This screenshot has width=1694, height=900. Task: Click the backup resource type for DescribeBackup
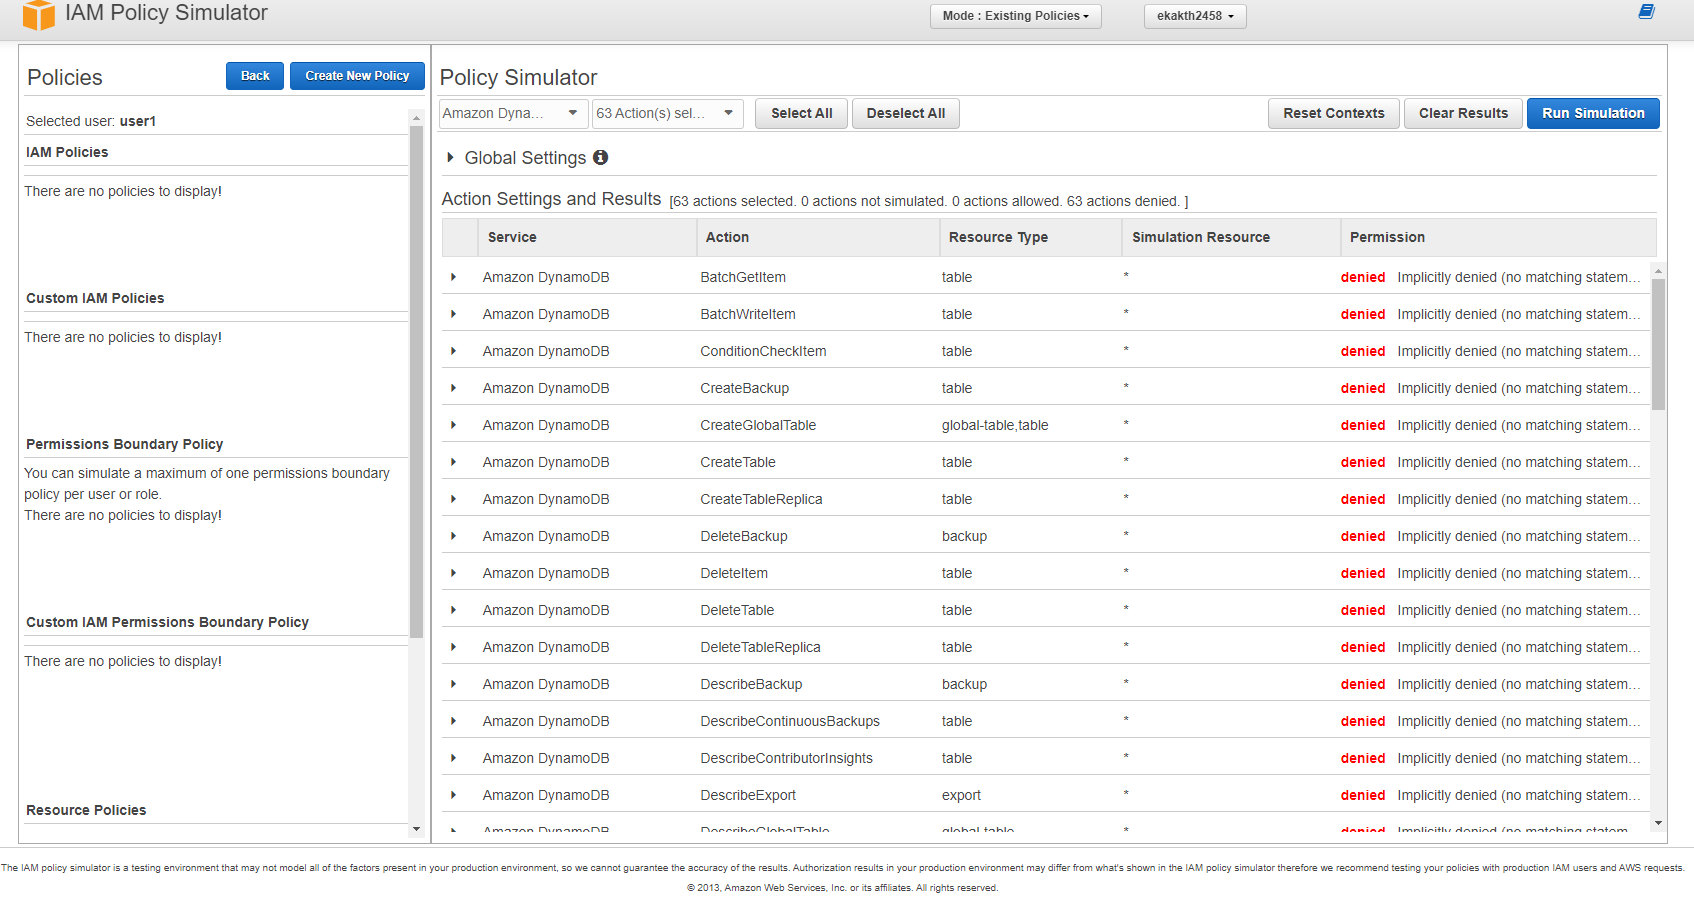coord(964,684)
